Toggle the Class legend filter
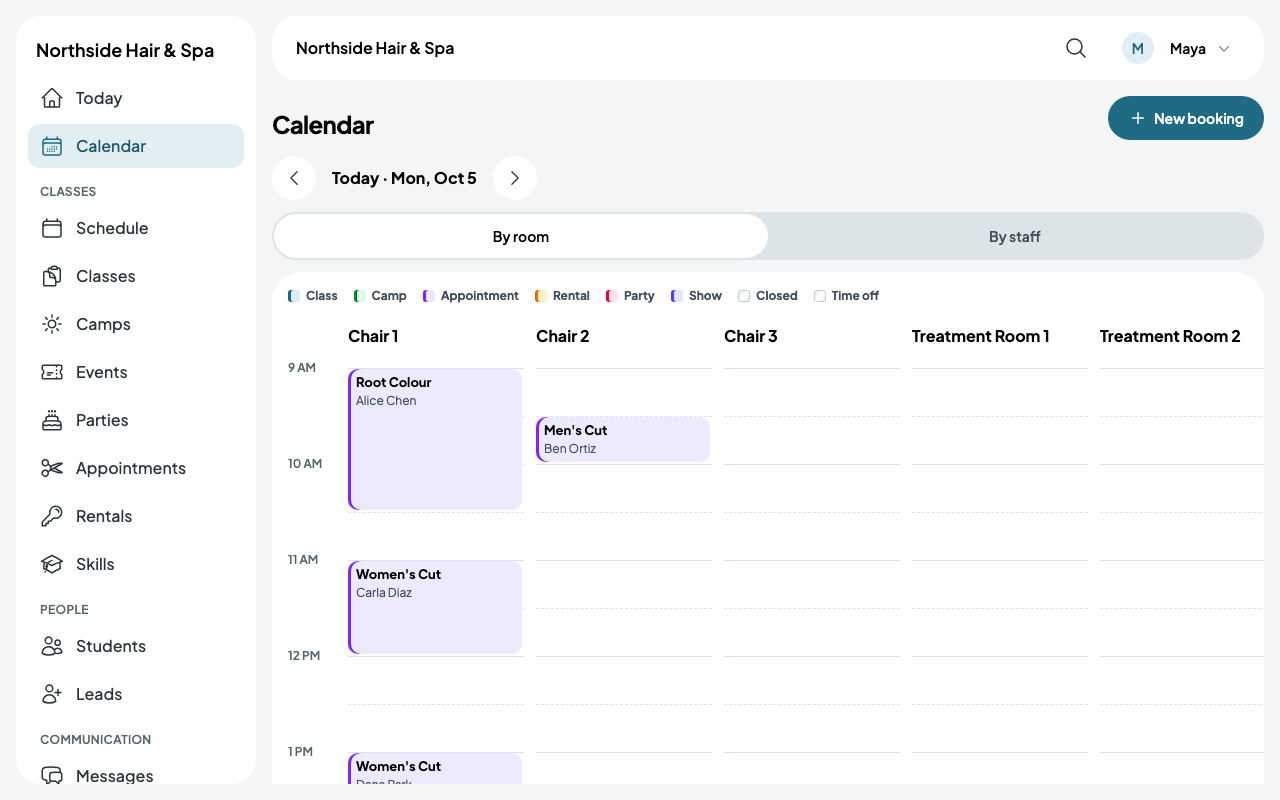The image size is (1280, 800). pyautogui.click(x=313, y=296)
